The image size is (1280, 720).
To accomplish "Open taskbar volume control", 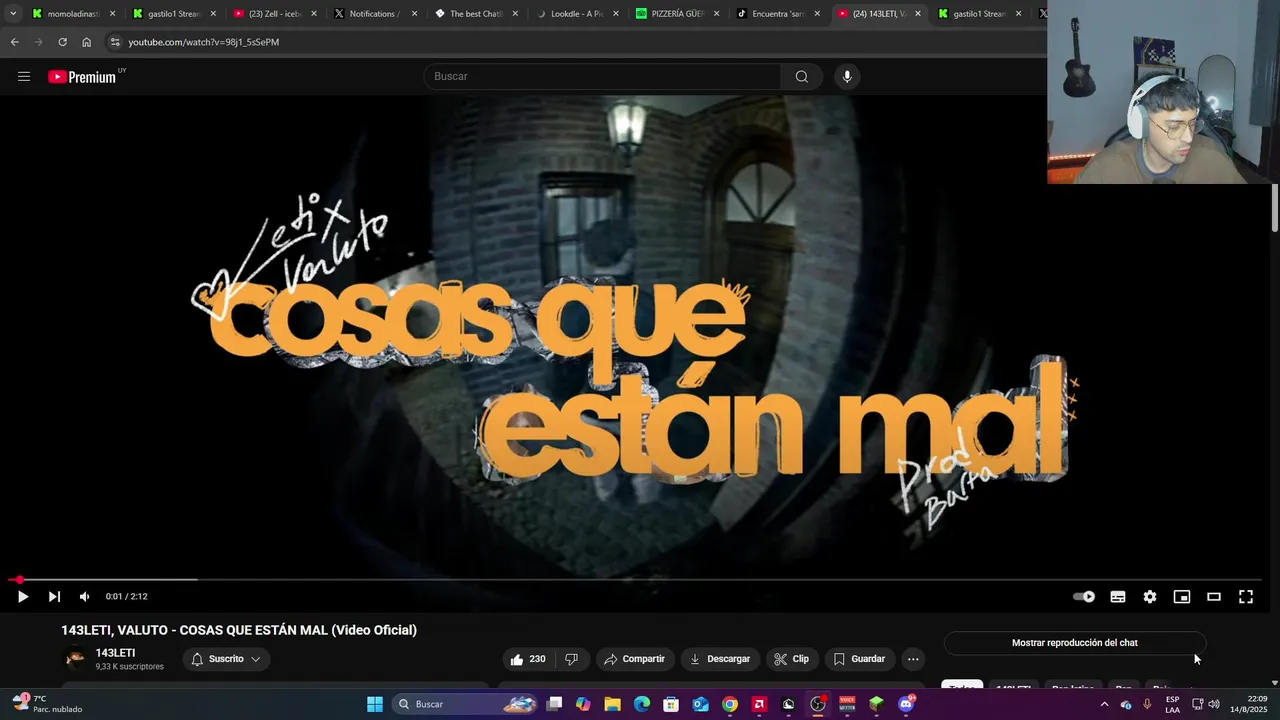I will pos(1214,704).
